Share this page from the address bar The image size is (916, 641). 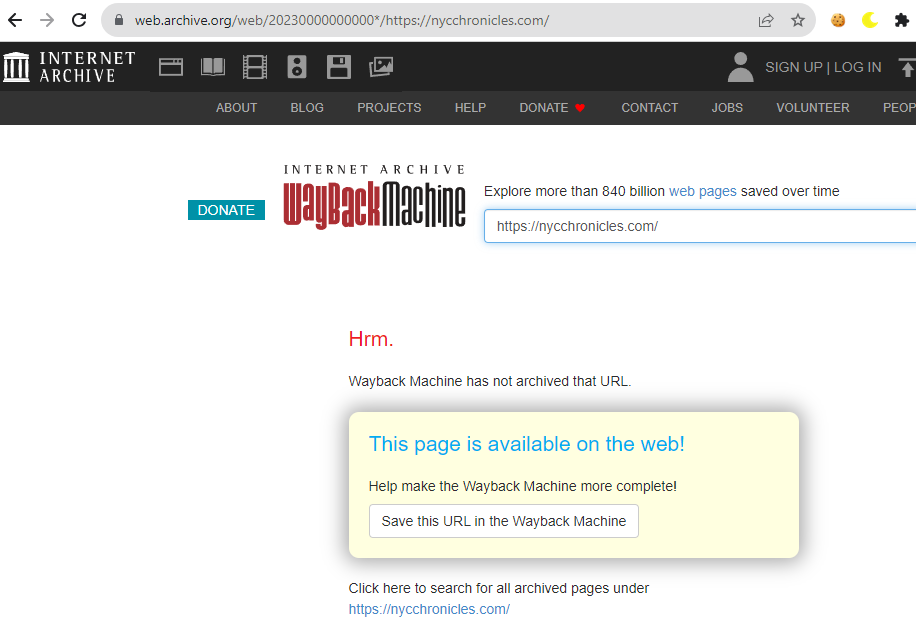766,20
